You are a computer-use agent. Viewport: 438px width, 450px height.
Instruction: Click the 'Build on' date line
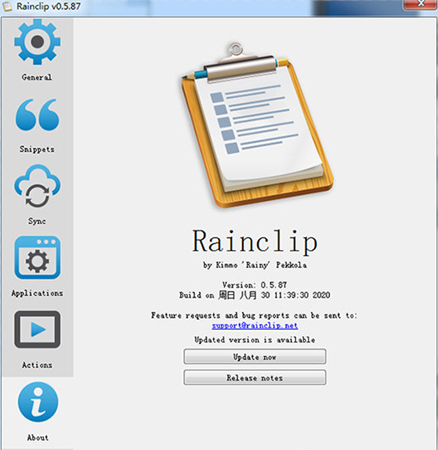click(255, 295)
